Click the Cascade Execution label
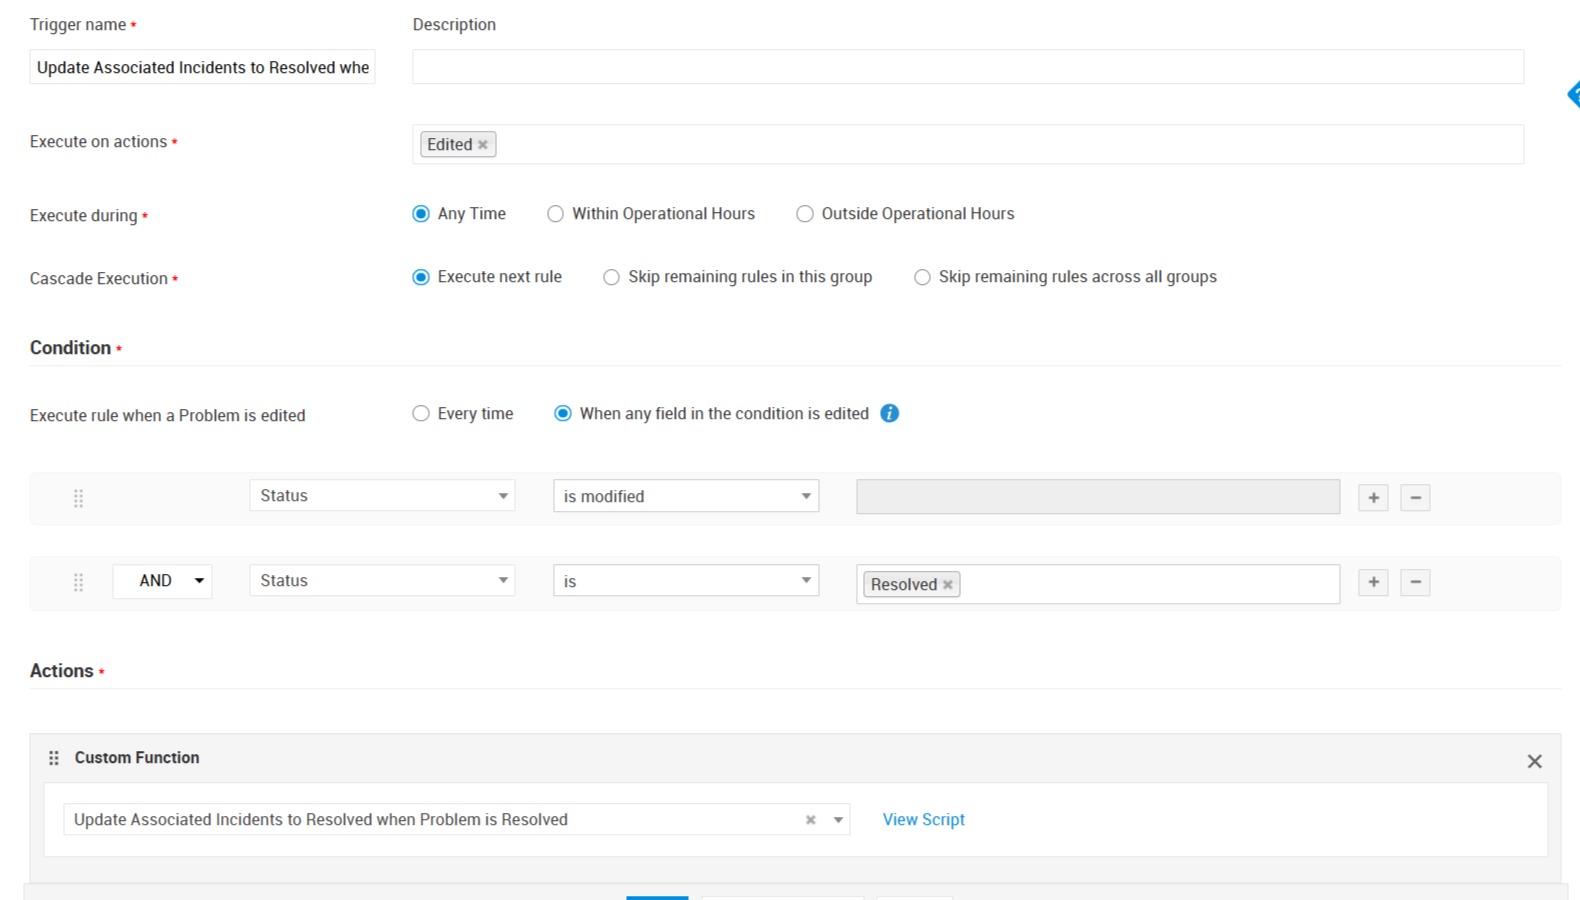Viewport: 1580px width, 900px height. click(99, 279)
